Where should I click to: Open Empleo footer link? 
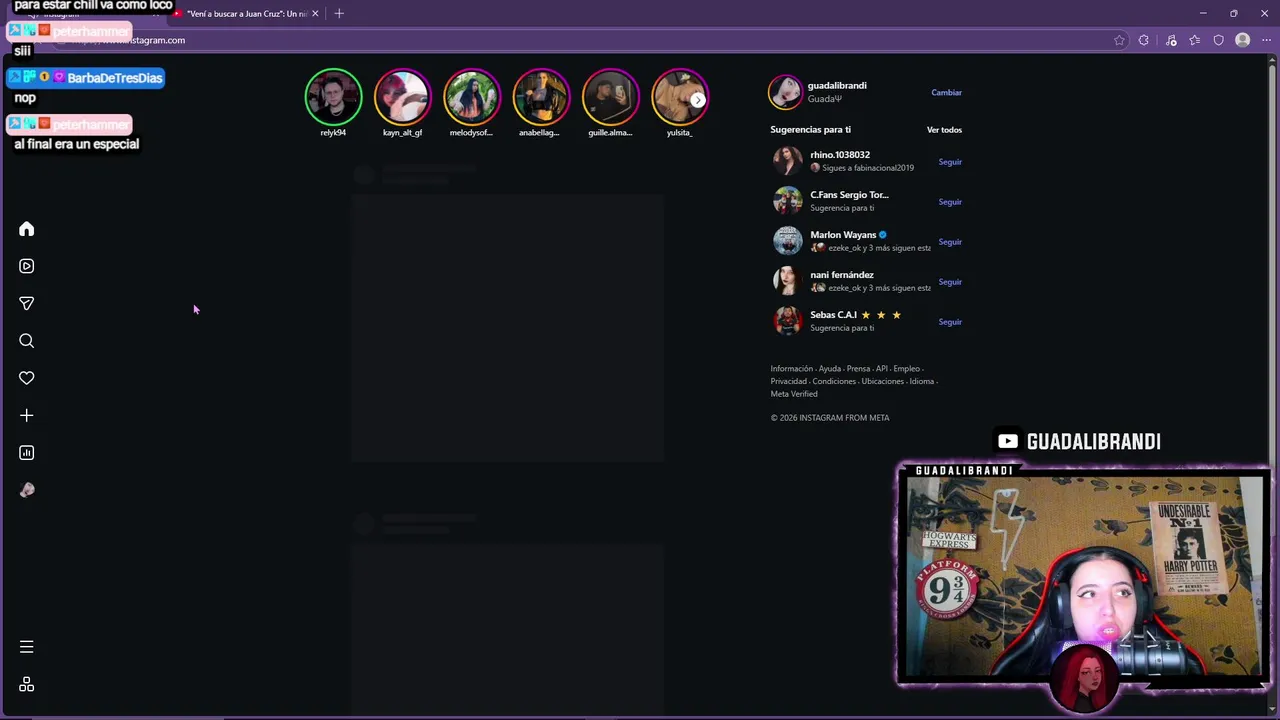907,369
